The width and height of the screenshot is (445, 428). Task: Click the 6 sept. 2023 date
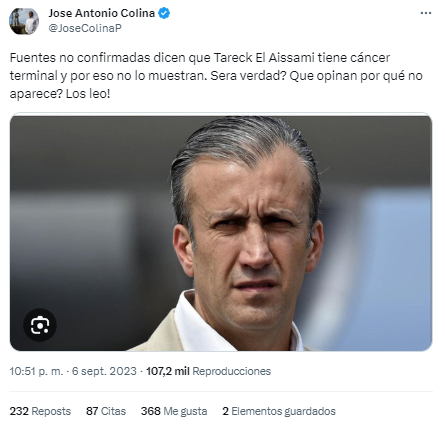[x=104, y=371]
